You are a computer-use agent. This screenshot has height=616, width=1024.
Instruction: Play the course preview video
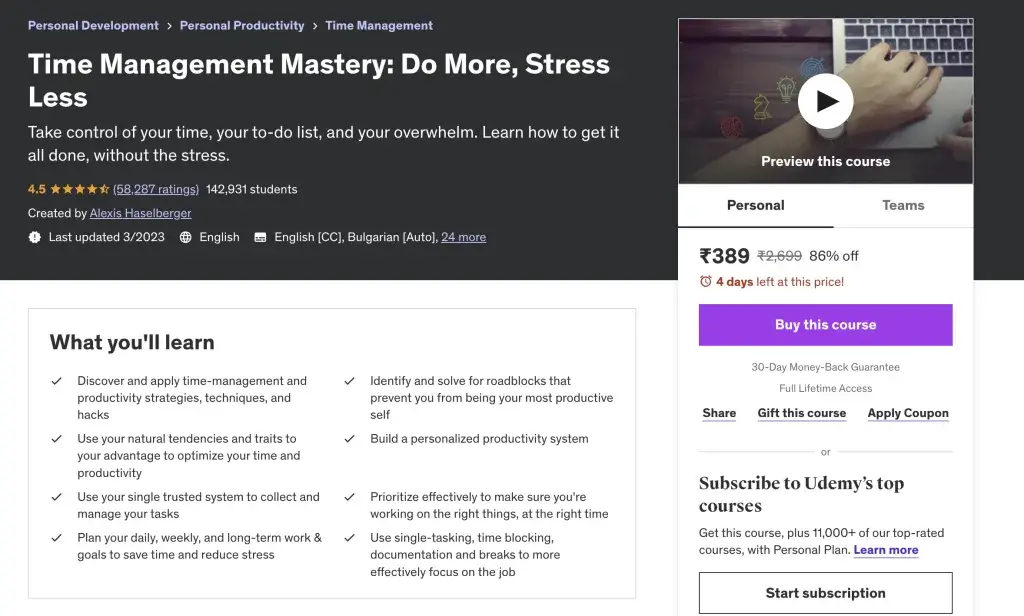click(825, 101)
